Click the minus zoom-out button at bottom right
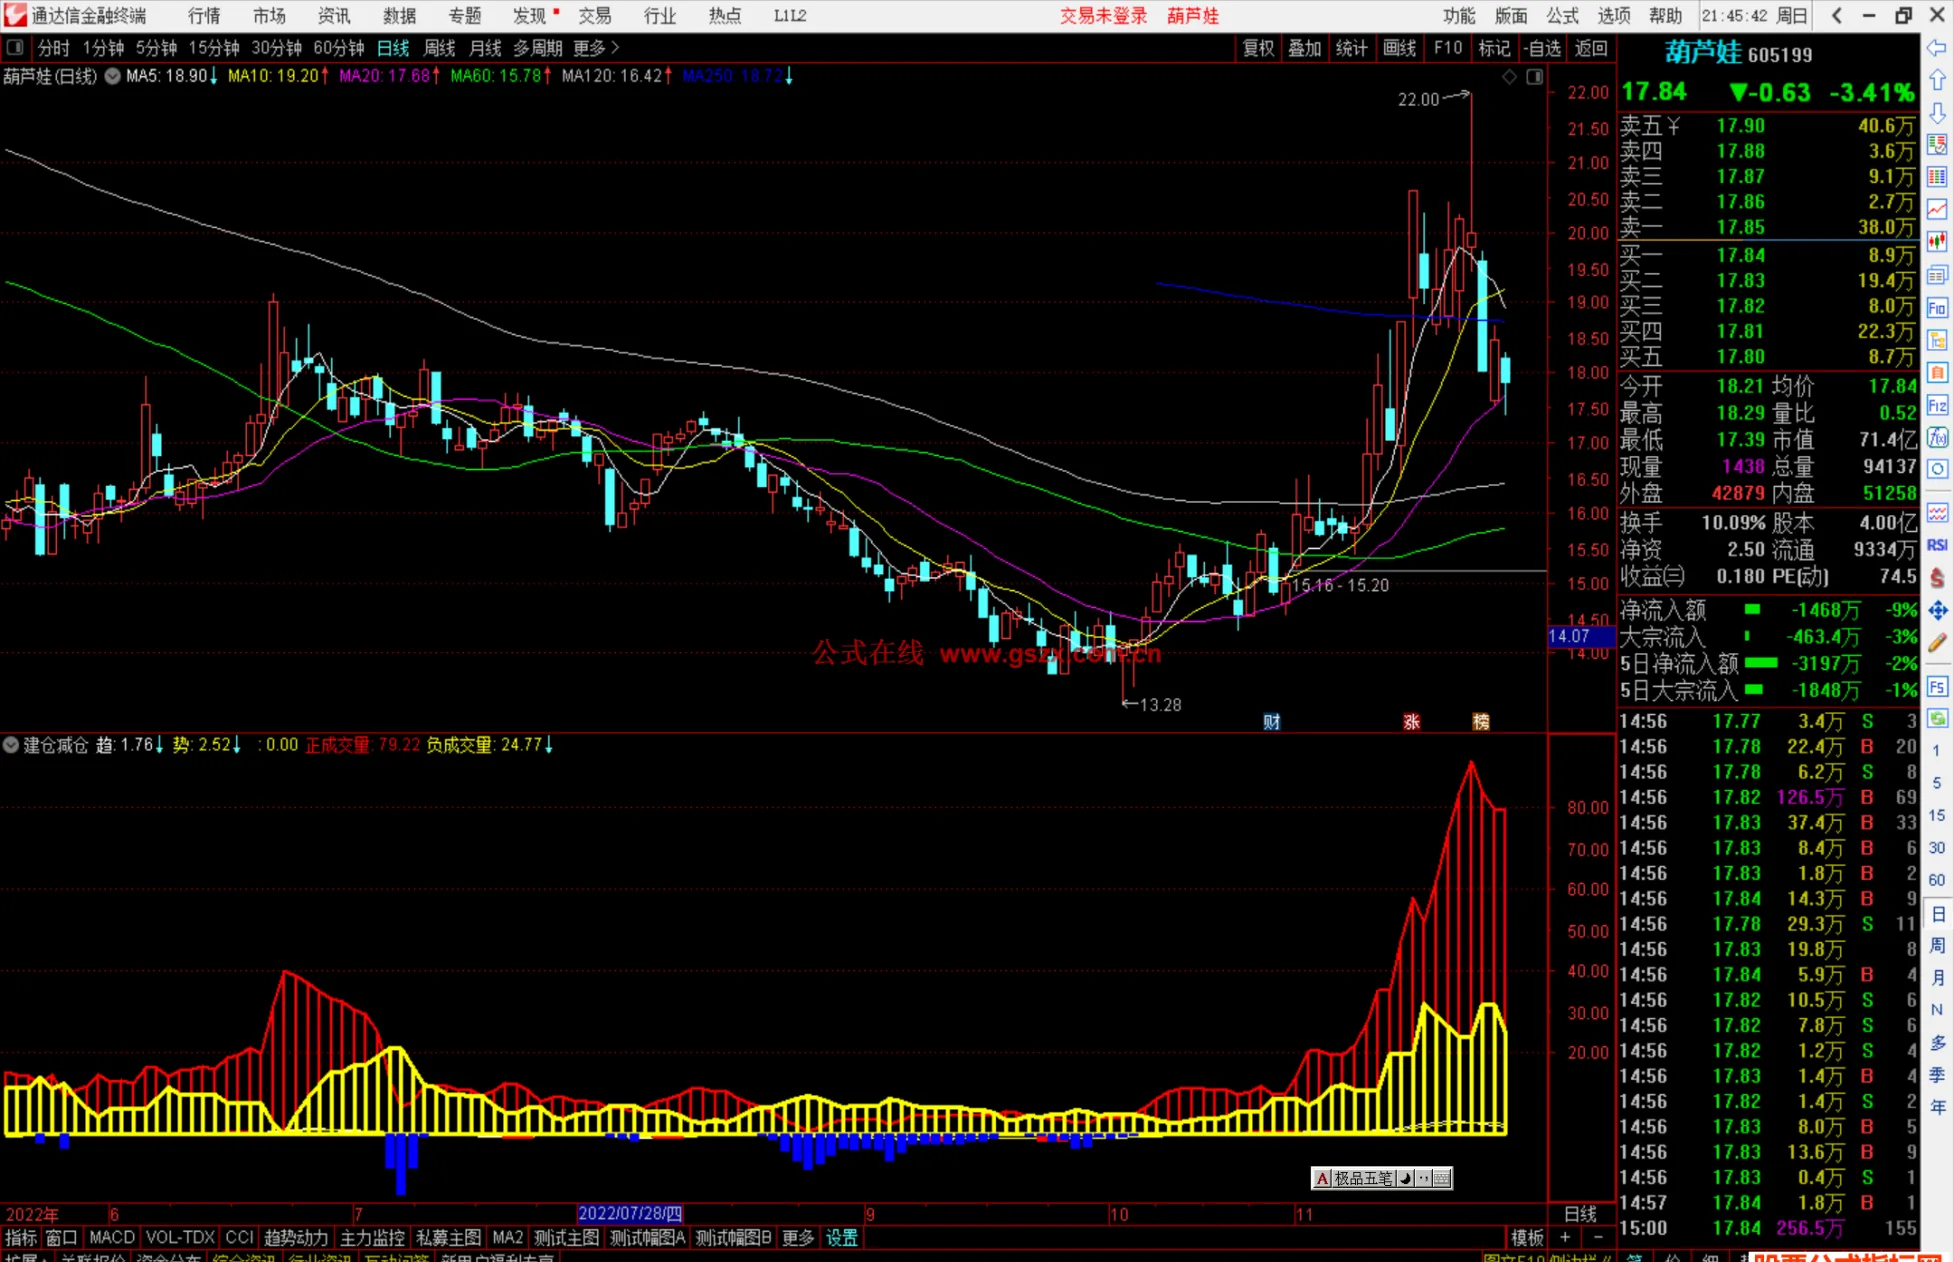The image size is (1954, 1262). (x=1598, y=1238)
